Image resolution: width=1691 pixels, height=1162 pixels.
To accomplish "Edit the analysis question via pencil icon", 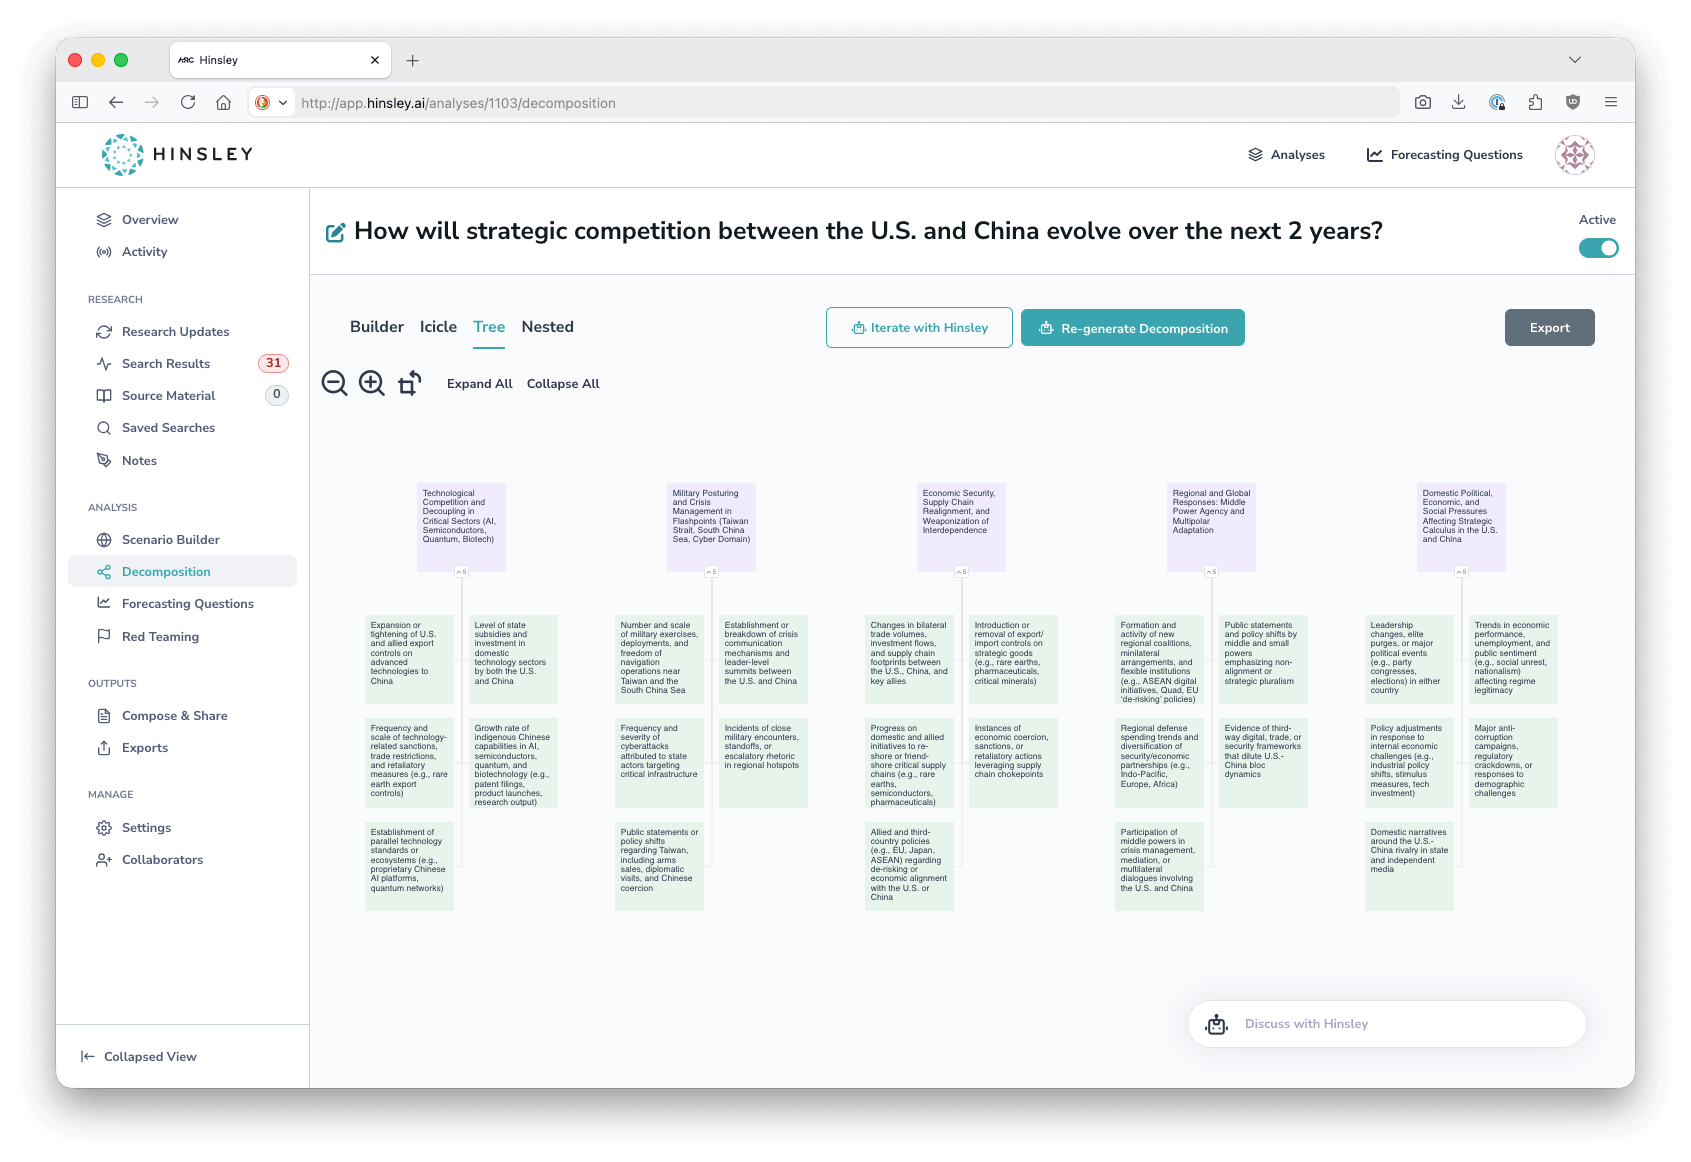I will click(335, 230).
